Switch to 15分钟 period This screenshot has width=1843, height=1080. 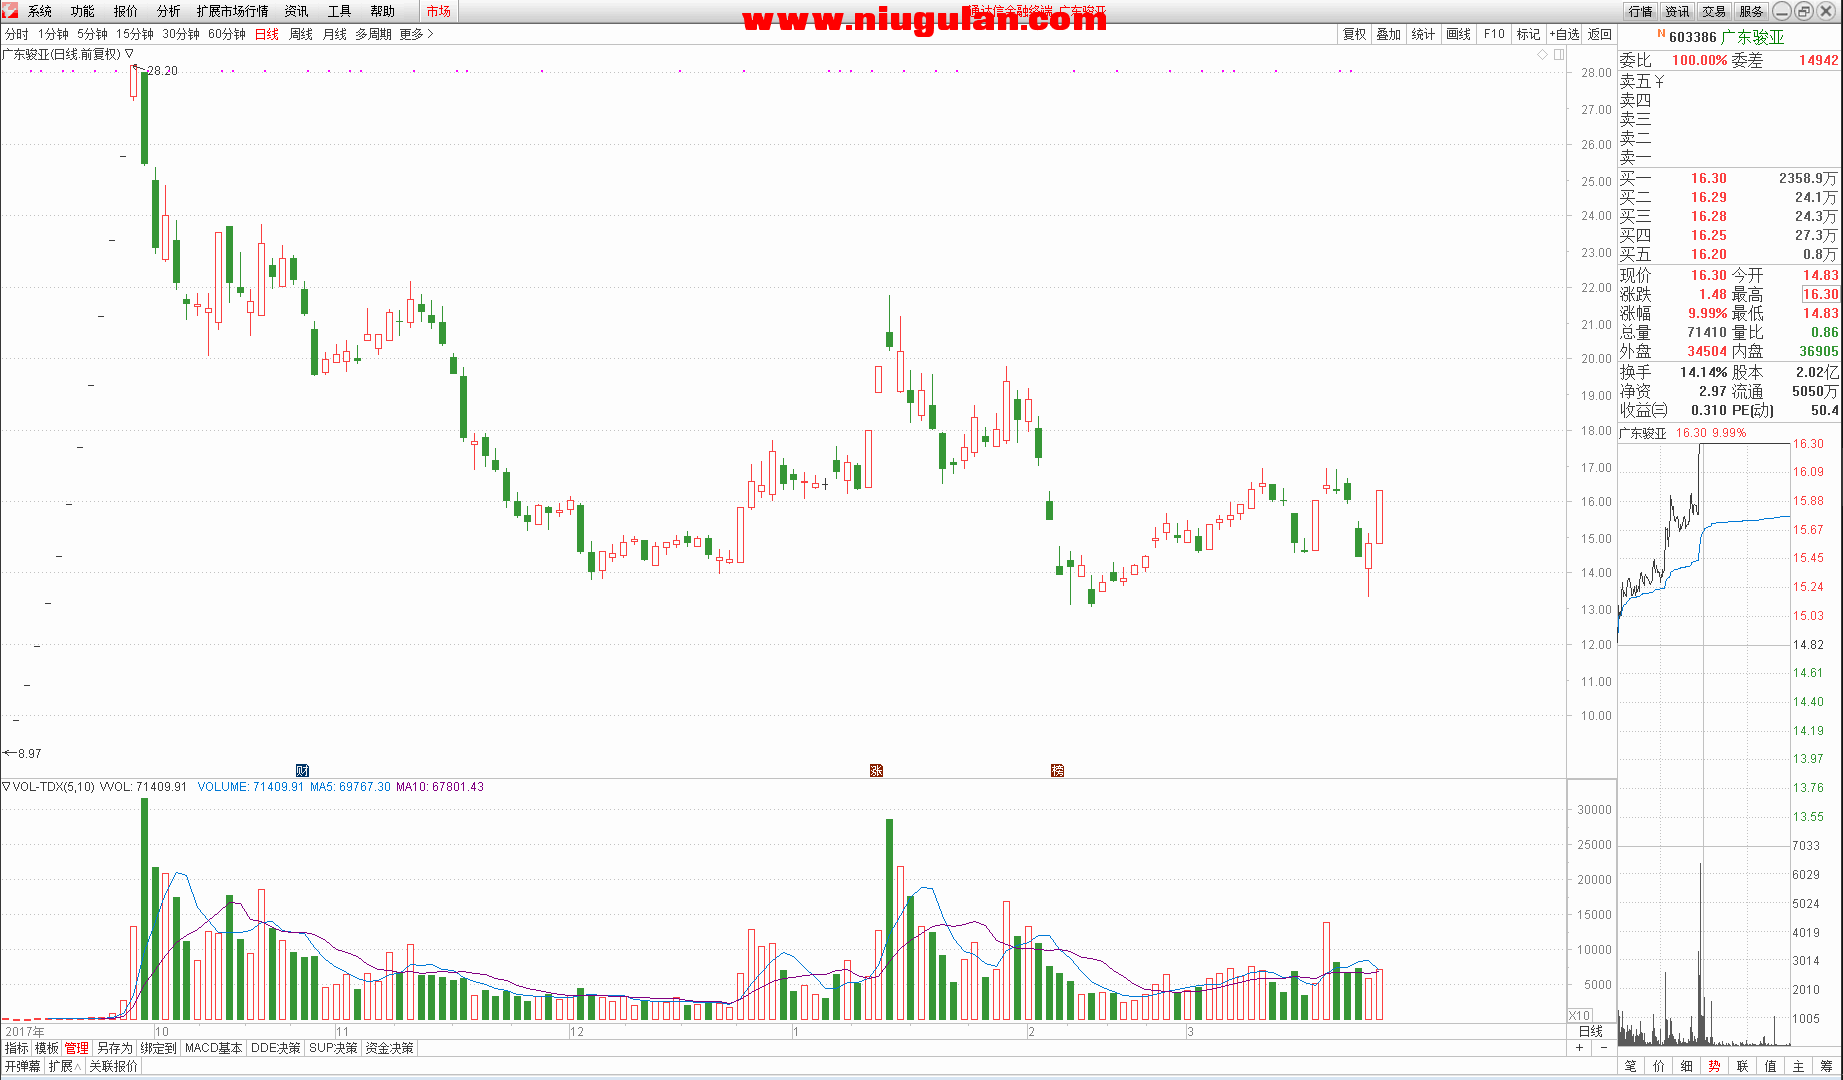click(135, 34)
